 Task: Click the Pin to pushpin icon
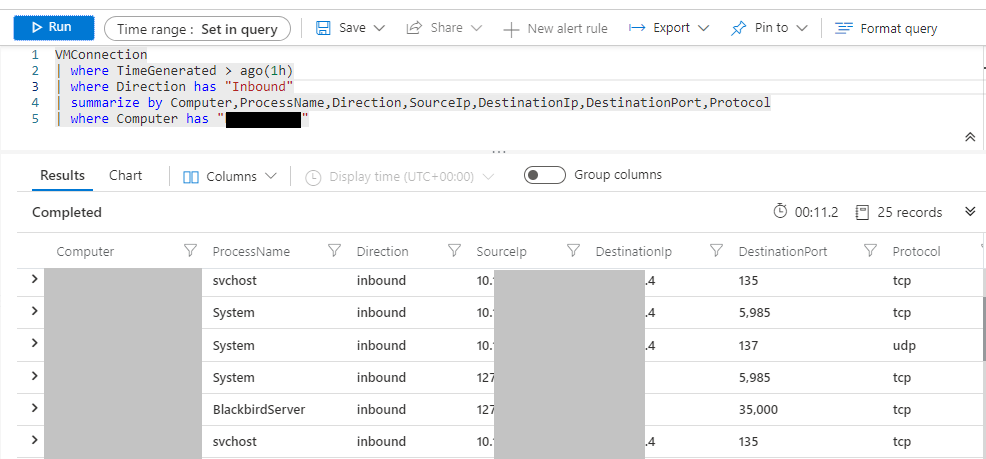(x=739, y=28)
